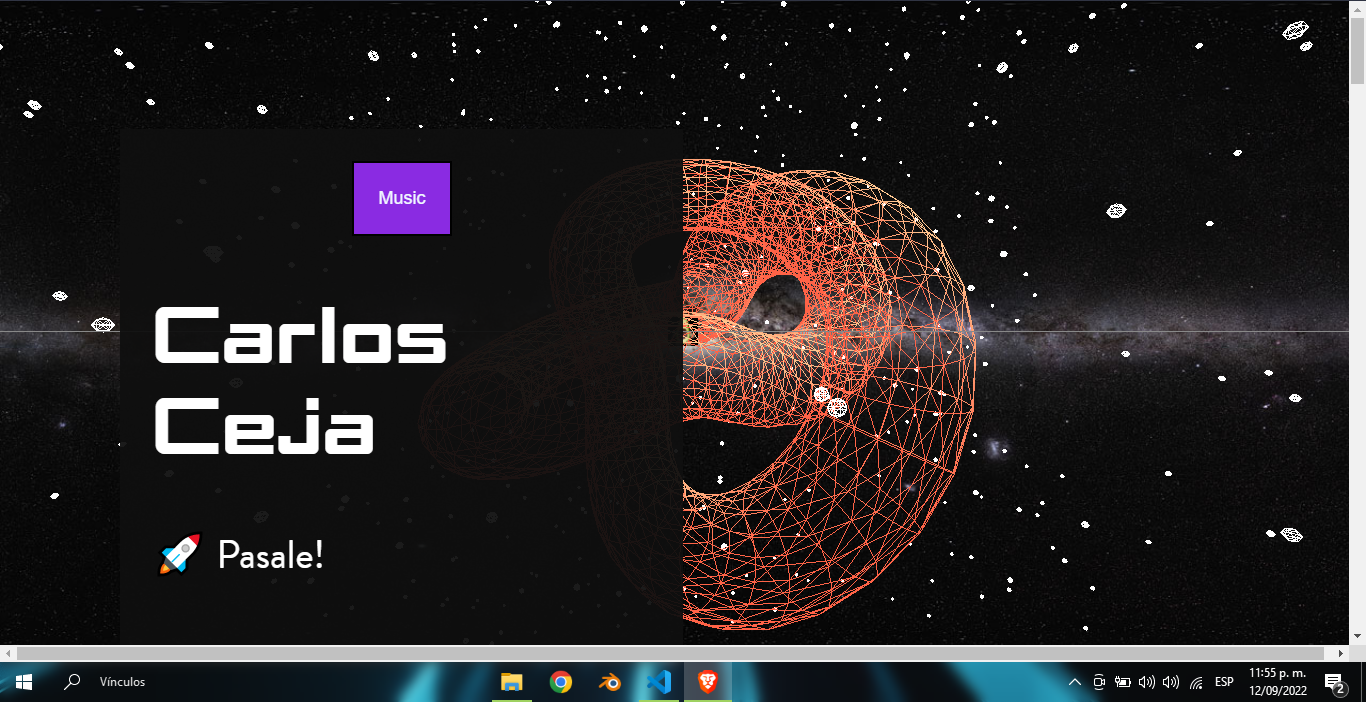Open the ESP language switcher
The height and width of the screenshot is (702, 1366).
tap(1222, 682)
